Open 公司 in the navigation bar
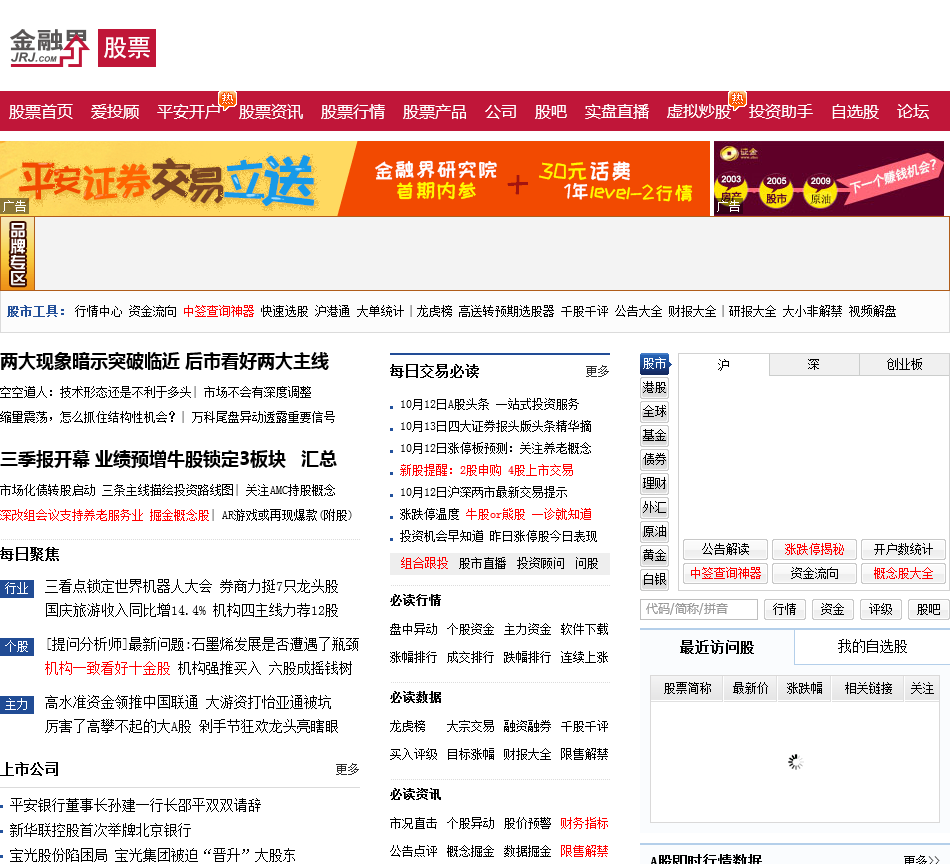 coord(500,112)
